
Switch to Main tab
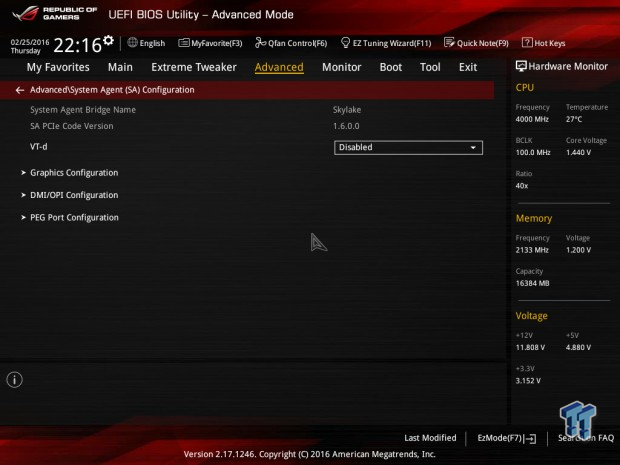click(120, 67)
